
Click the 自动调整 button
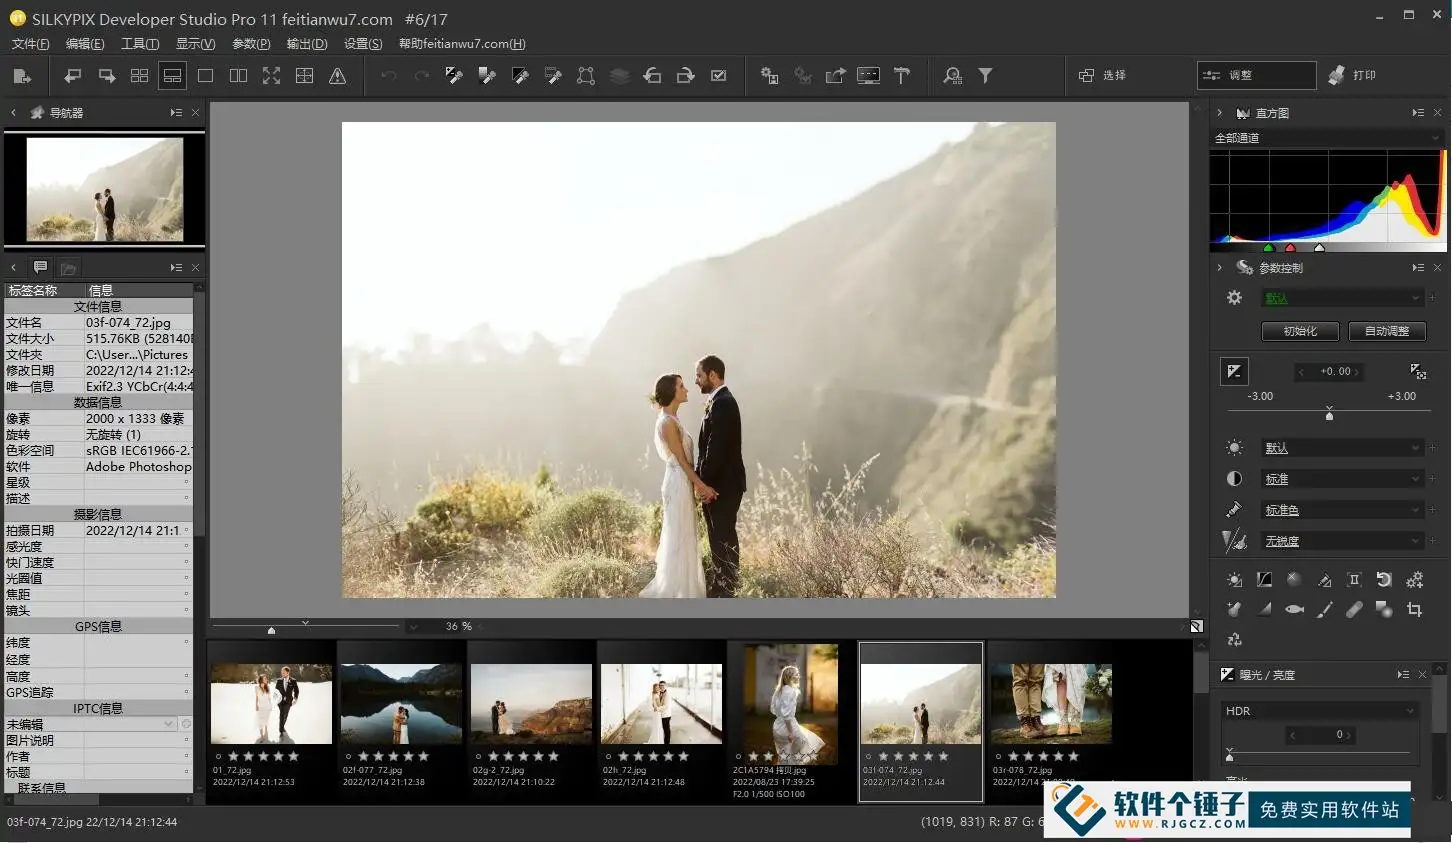(x=1387, y=331)
